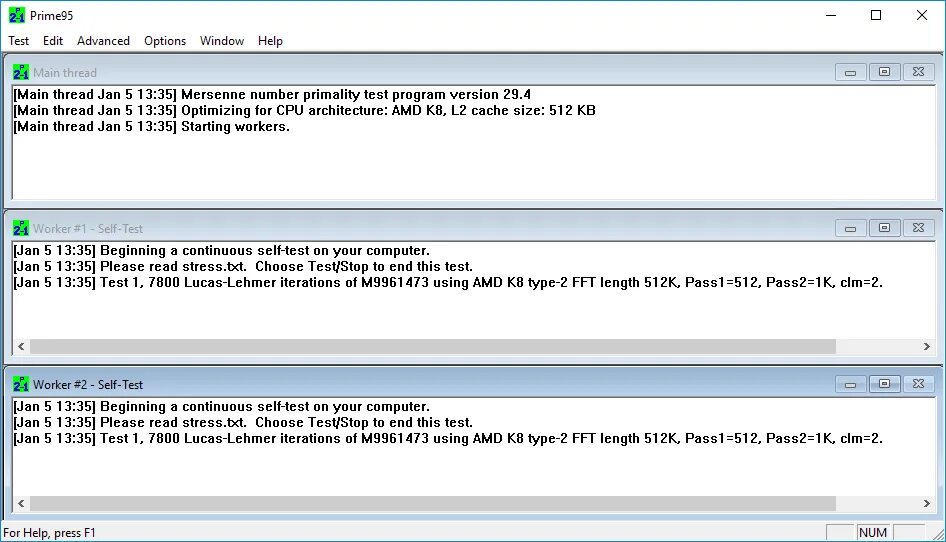This screenshot has width=946, height=542.
Task: Close the Prime95 application window
Action: click(922, 15)
